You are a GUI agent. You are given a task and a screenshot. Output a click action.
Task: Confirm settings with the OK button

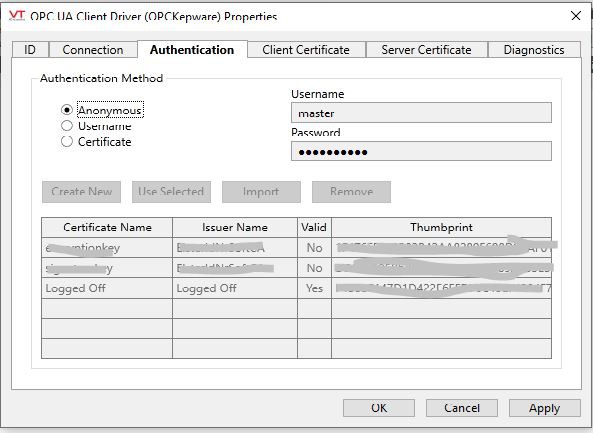click(x=379, y=408)
